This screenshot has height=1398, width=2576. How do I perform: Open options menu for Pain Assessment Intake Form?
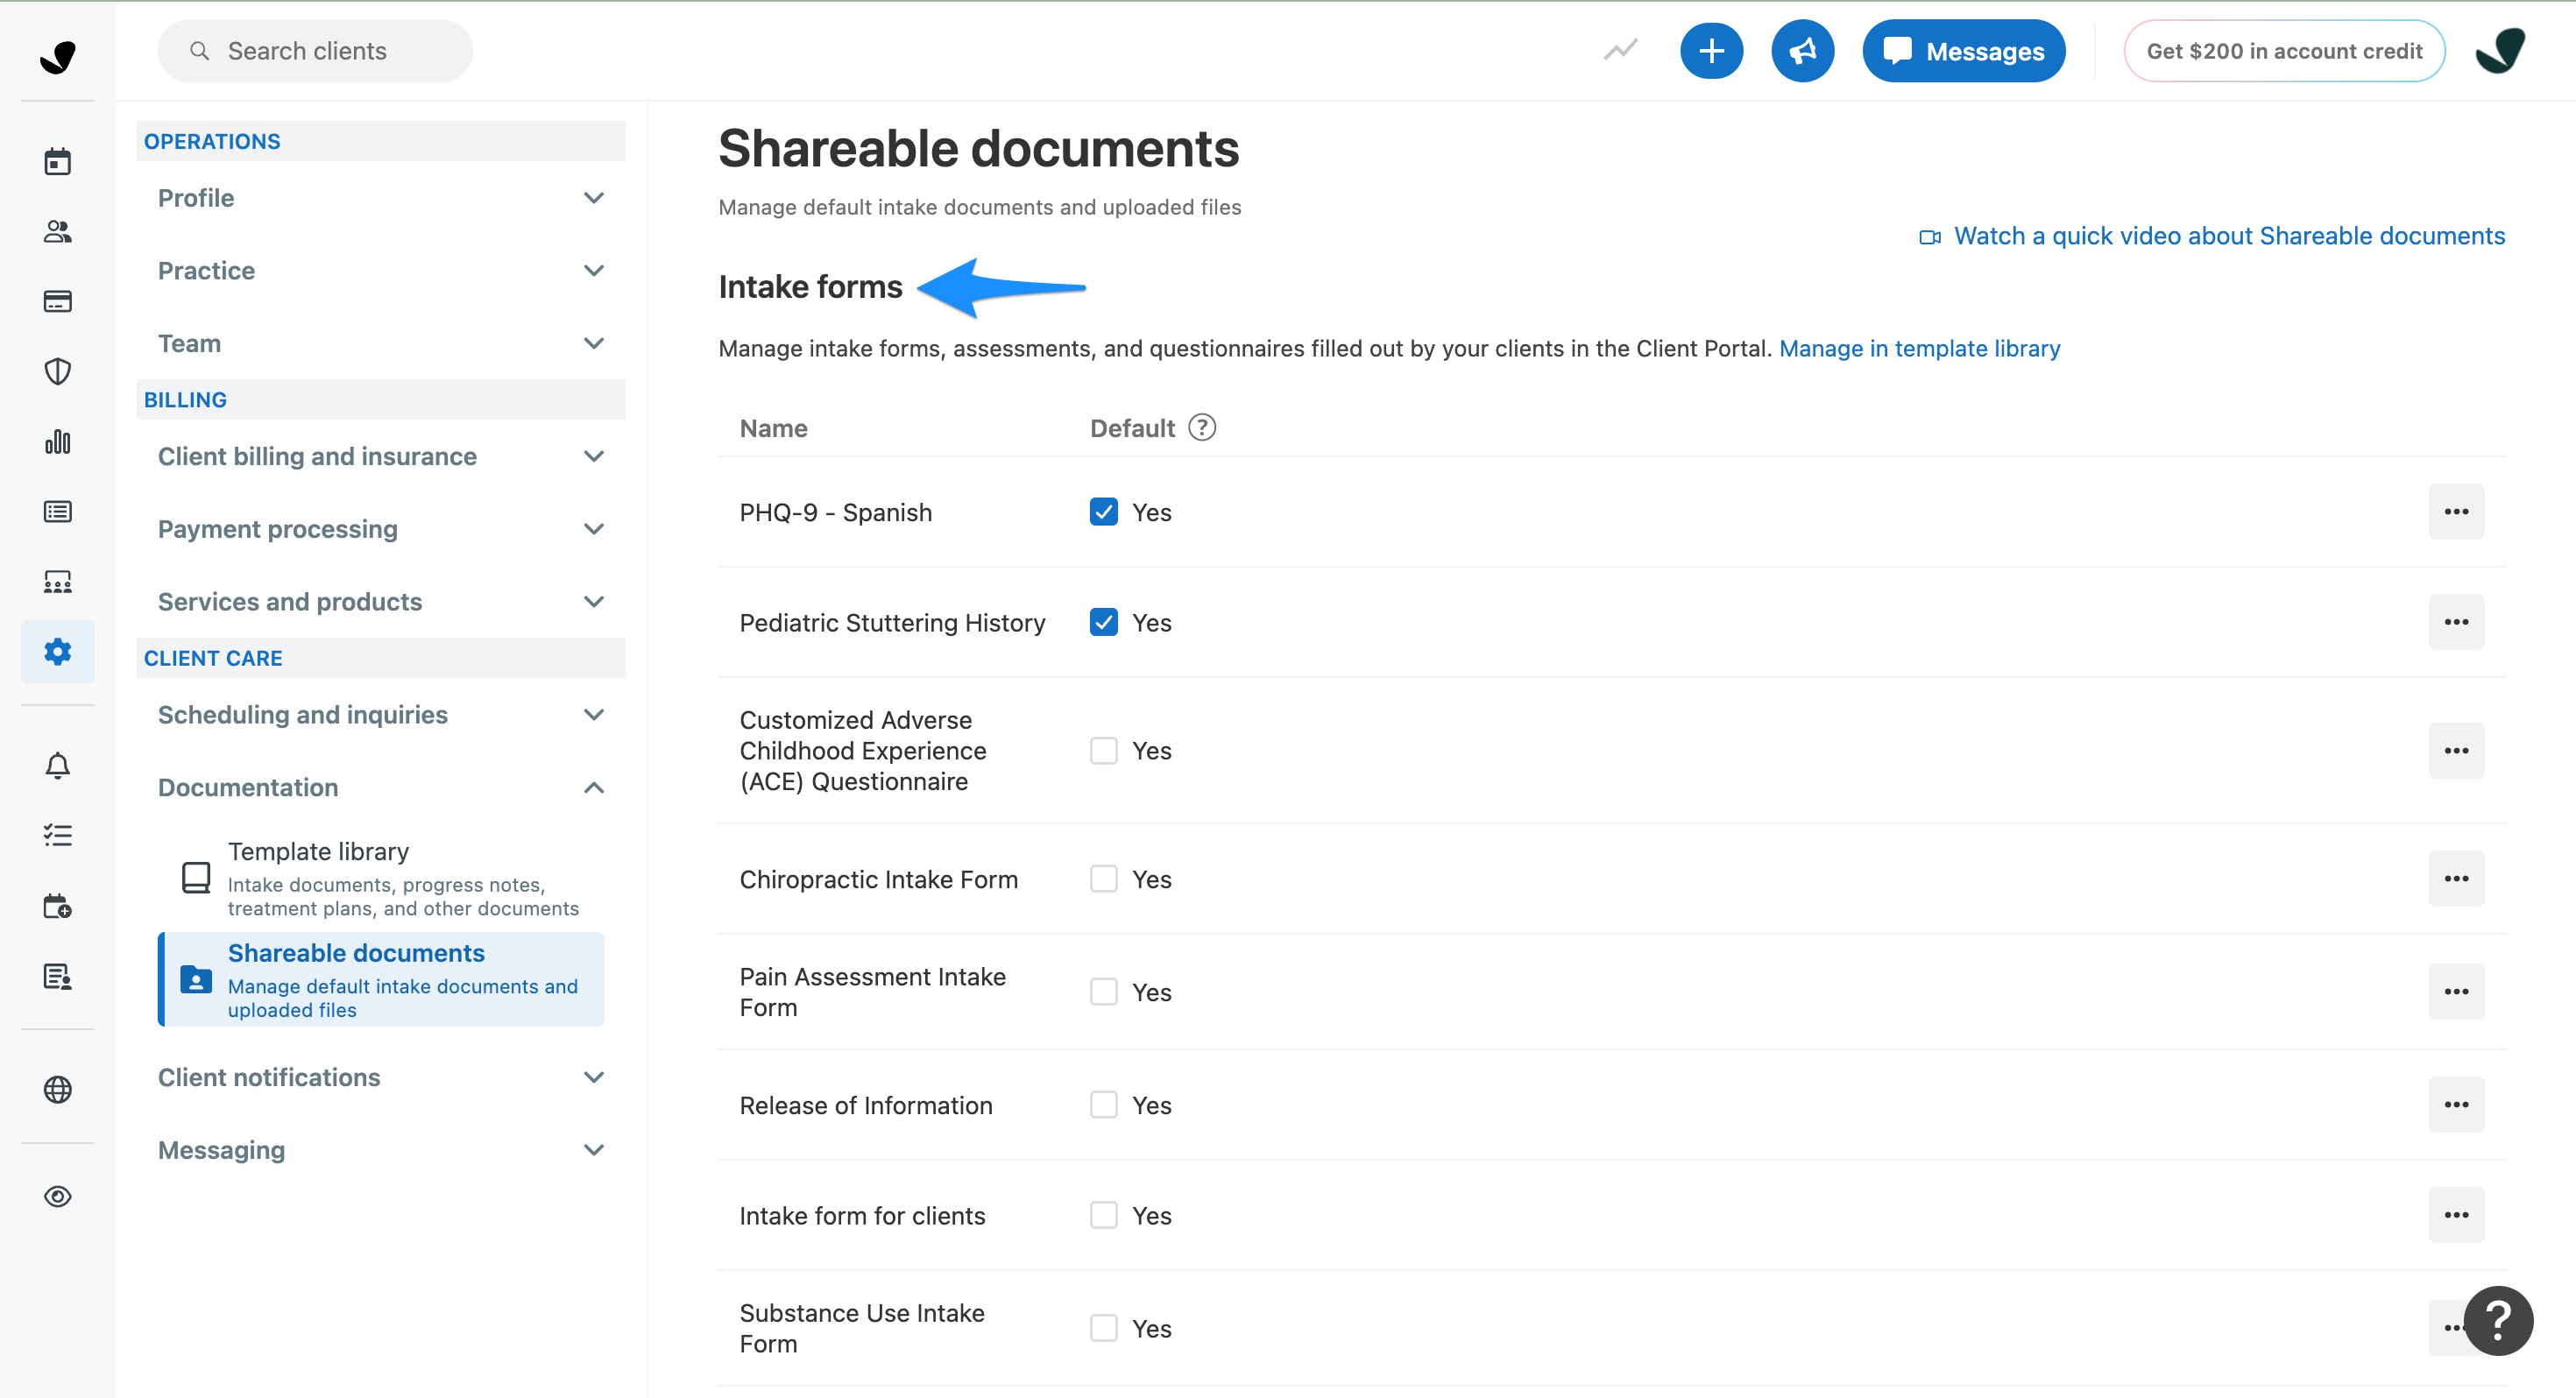pyautogui.click(x=2456, y=992)
